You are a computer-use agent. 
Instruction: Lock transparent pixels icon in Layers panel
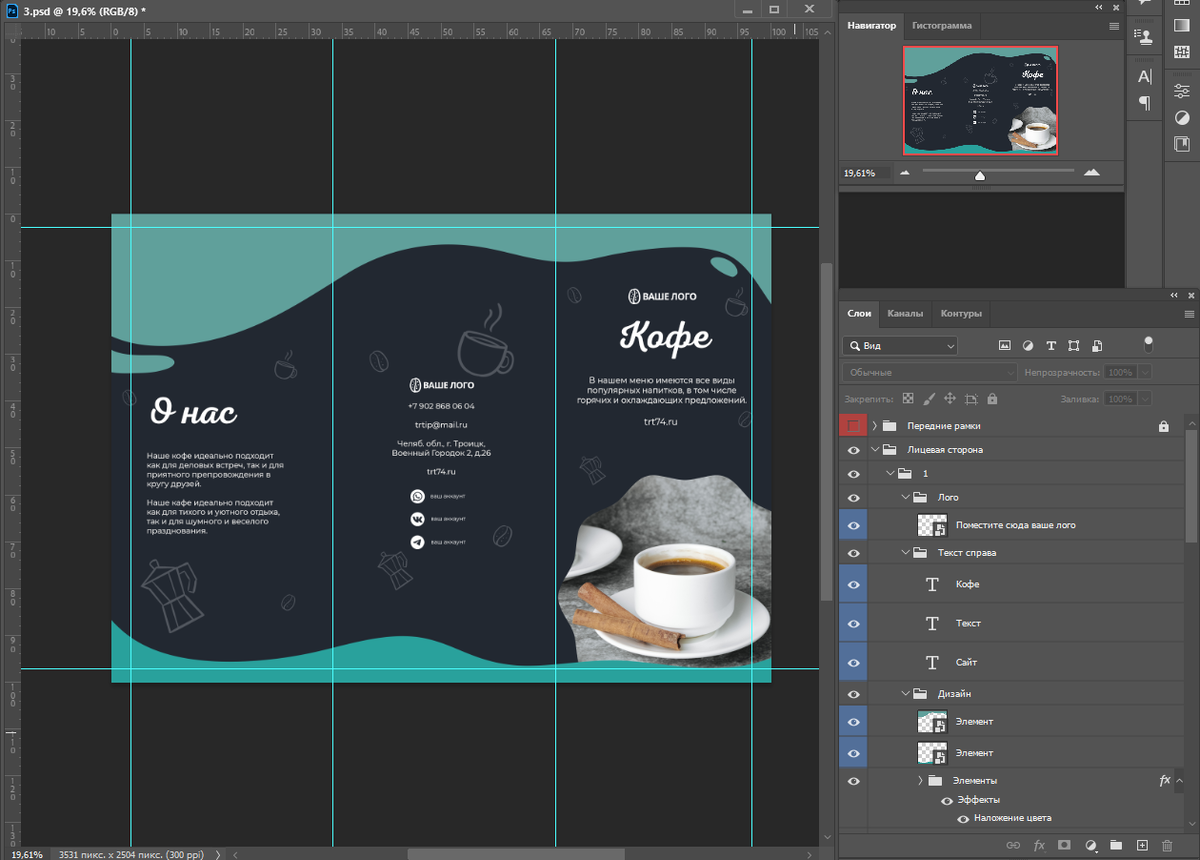pyautogui.click(x=908, y=399)
